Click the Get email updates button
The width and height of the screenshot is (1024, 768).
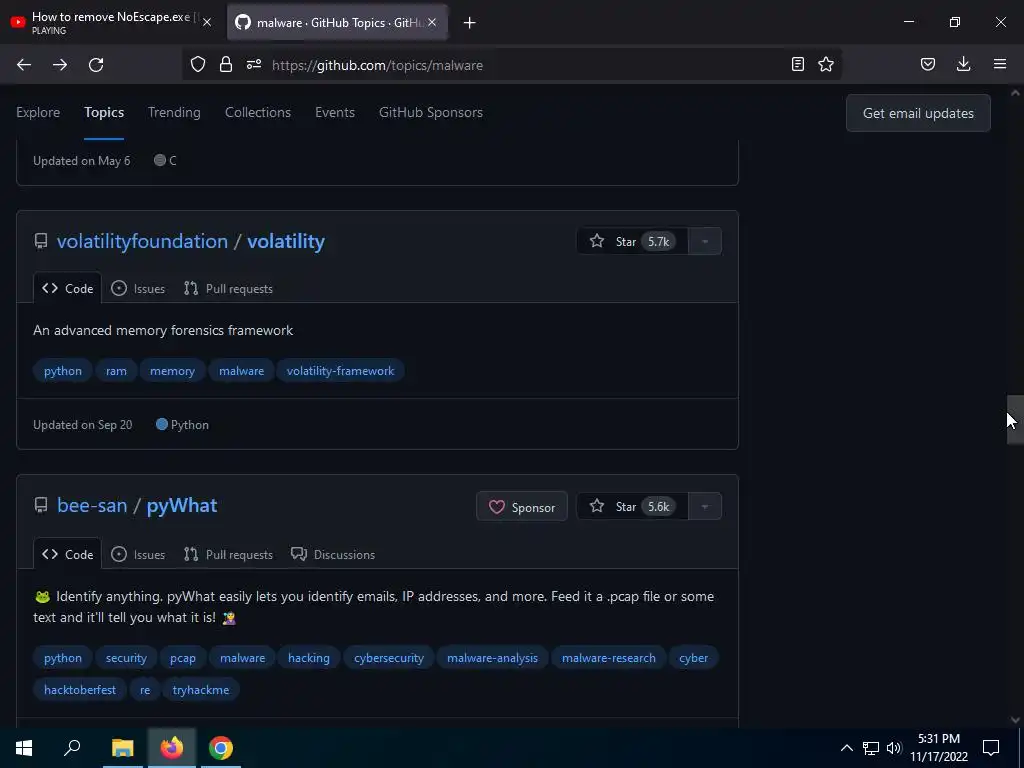[x=918, y=113]
